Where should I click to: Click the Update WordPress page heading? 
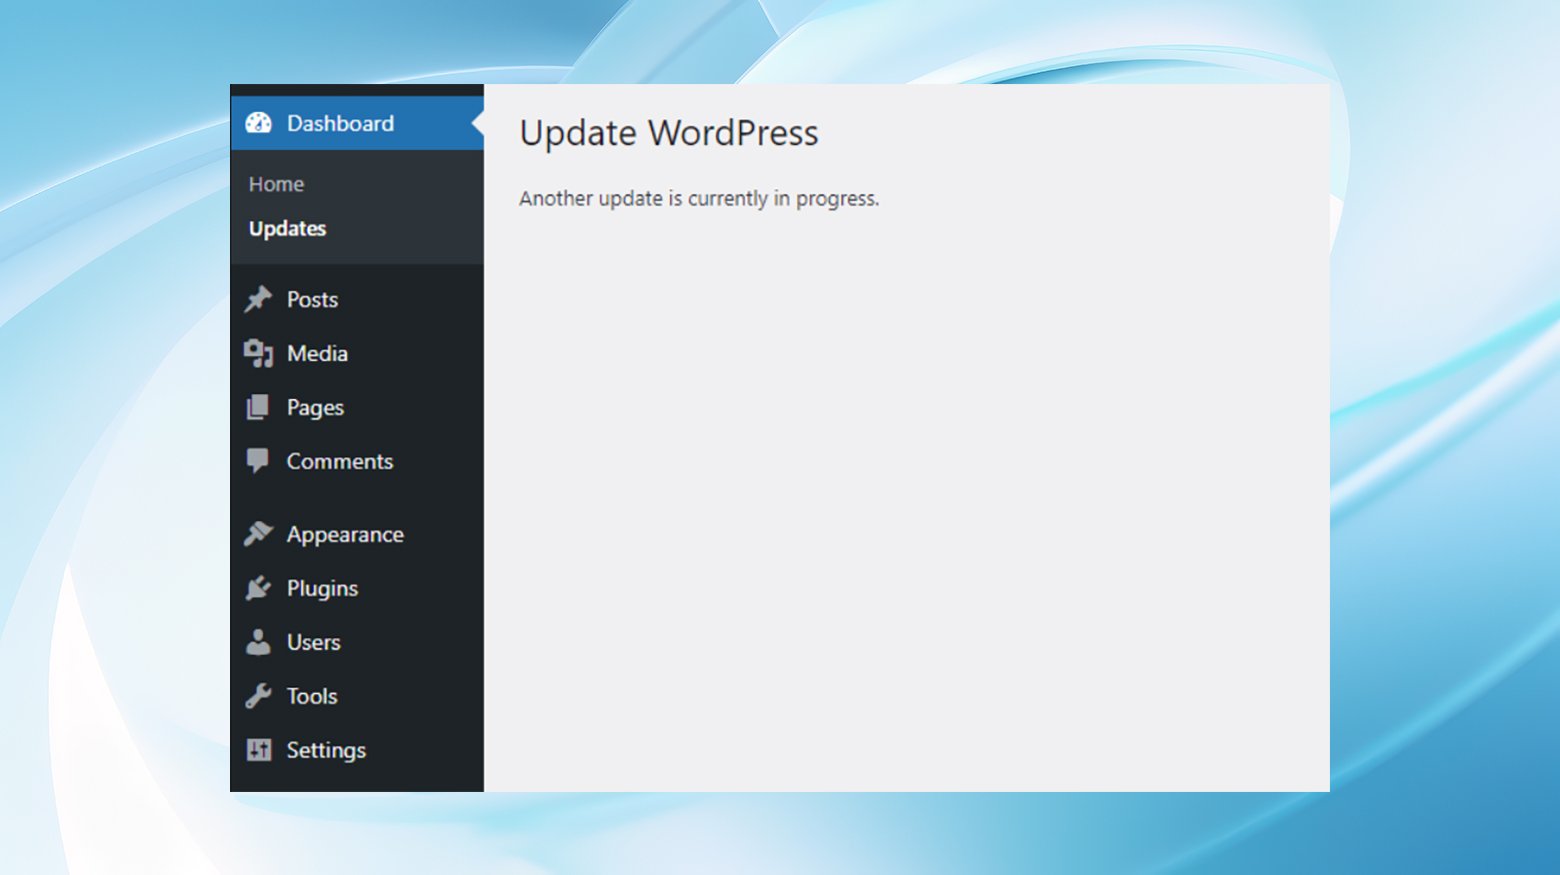tap(669, 133)
